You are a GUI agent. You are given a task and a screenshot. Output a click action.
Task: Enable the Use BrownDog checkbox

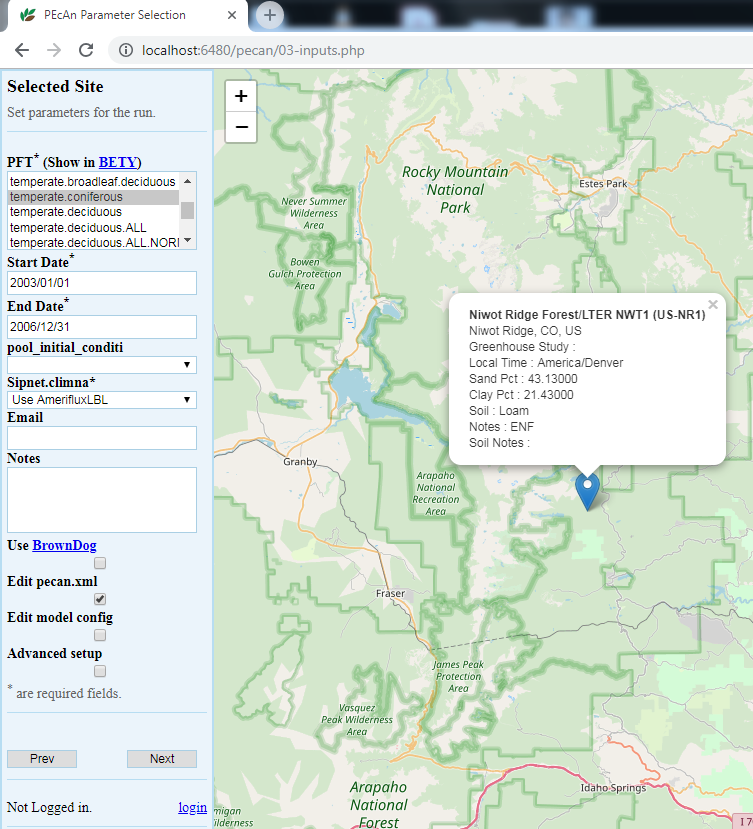pyautogui.click(x=100, y=564)
